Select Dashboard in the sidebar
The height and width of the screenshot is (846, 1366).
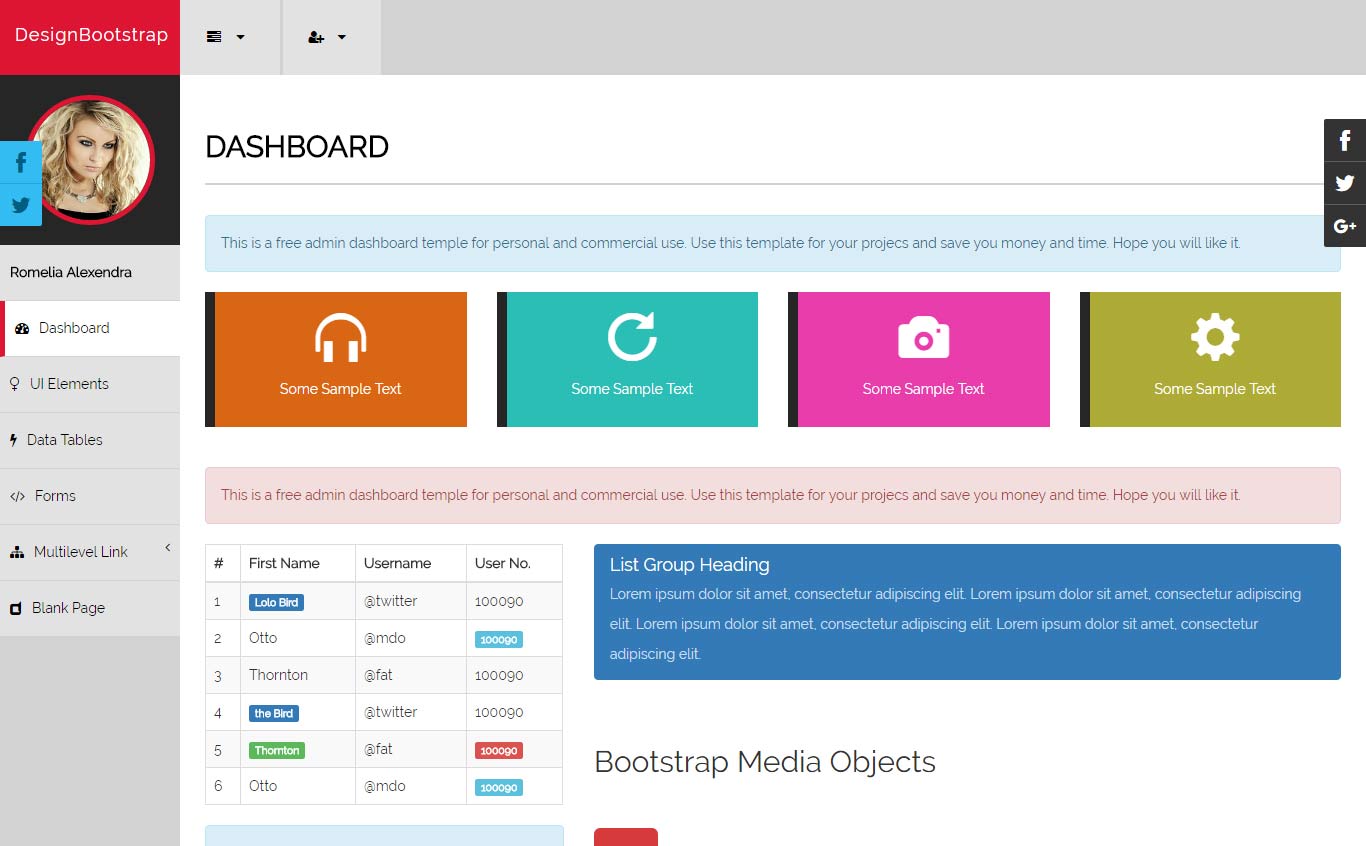click(x=90, y=328)
